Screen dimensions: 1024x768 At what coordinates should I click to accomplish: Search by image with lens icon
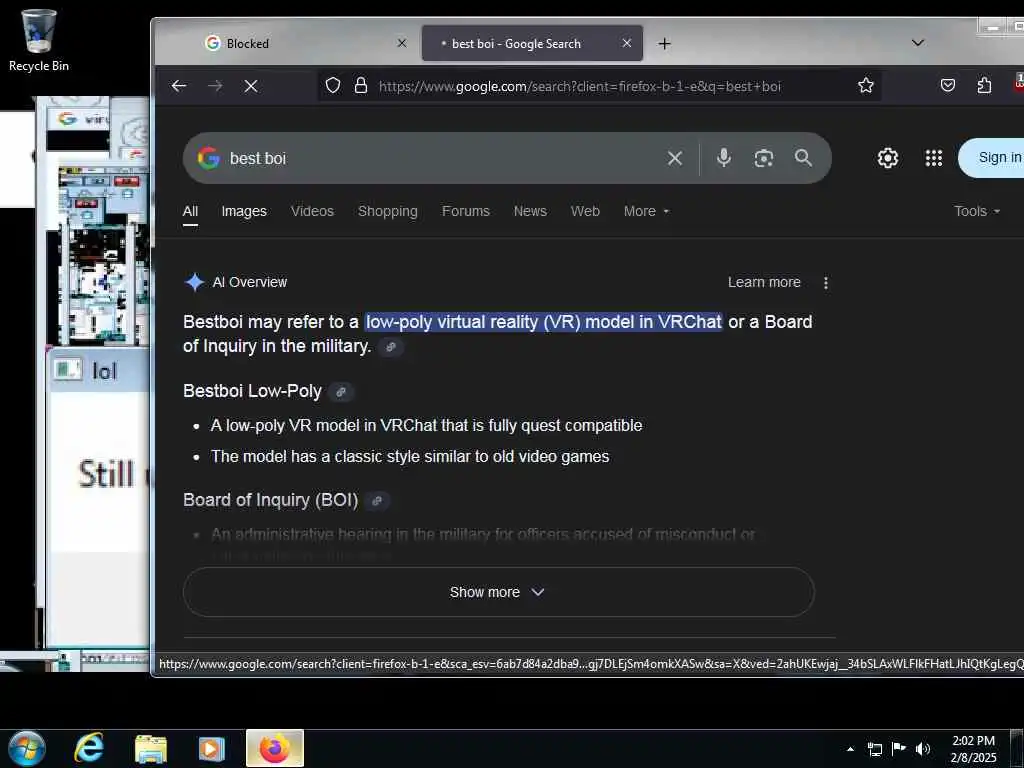763,158
